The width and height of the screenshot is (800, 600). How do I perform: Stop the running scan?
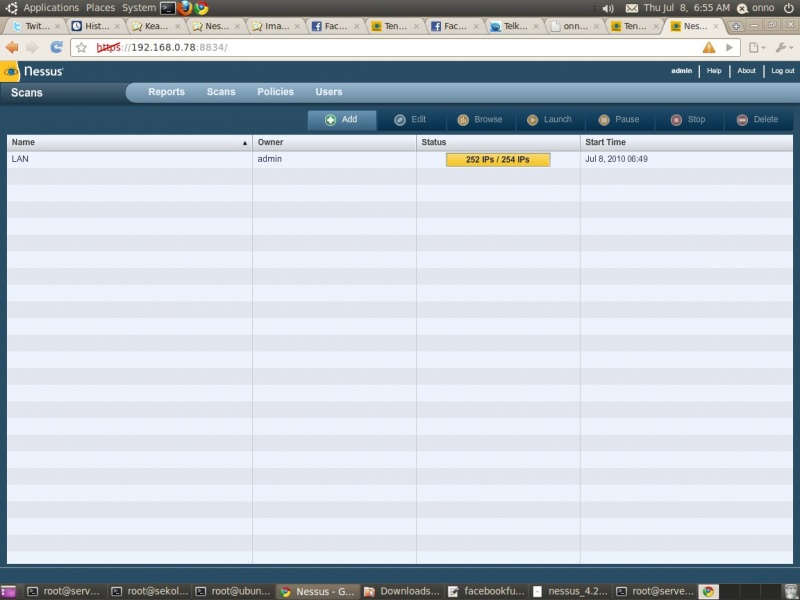(x=676, y=120)
